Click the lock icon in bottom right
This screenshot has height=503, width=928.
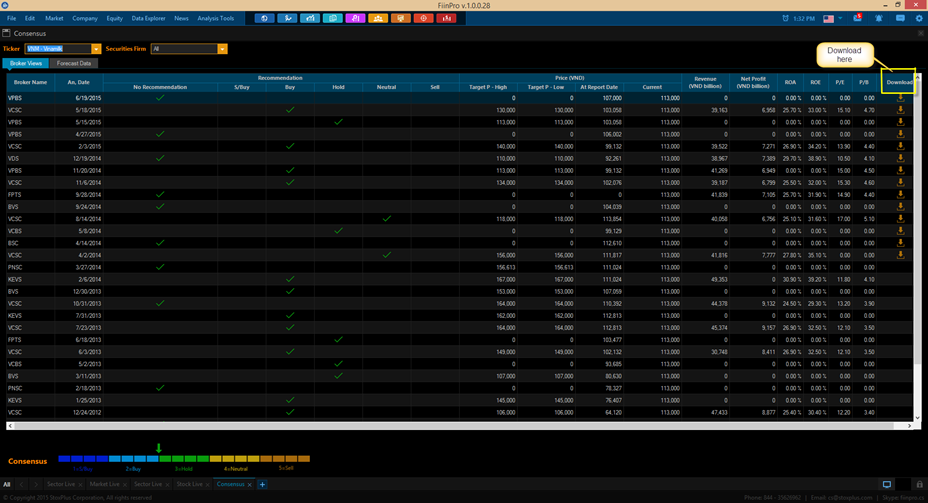[x=919, y=484]
